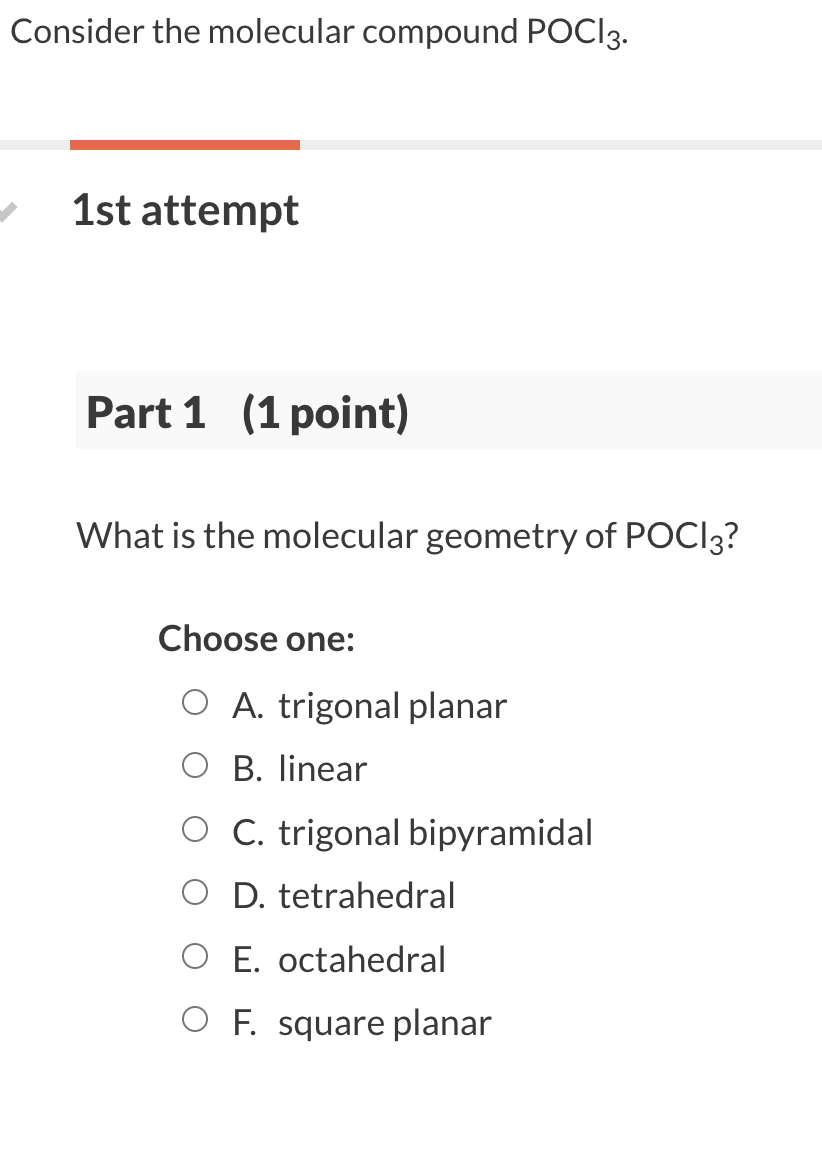This screenshot has height=1158, width=822.
Task: Select radio button B for linear
Action: coord(195,765)
